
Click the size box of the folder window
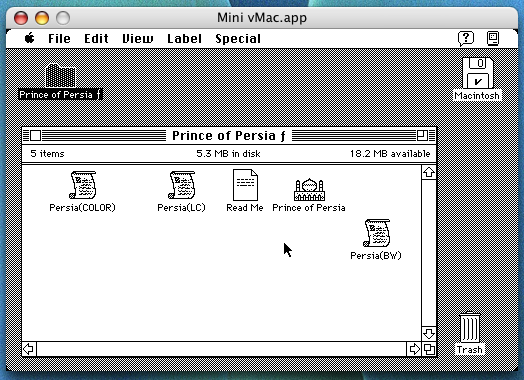click(x=429, y=349)
